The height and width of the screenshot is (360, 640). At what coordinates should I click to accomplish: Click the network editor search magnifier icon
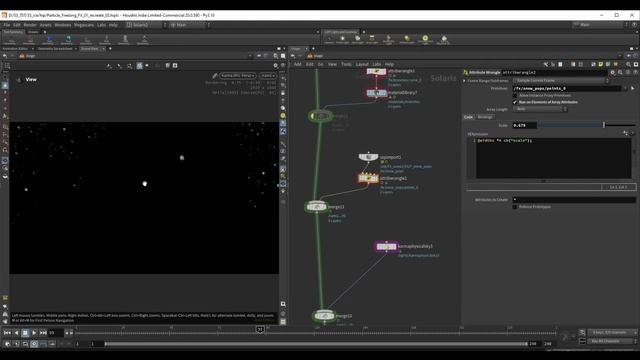tap(629, 64)
